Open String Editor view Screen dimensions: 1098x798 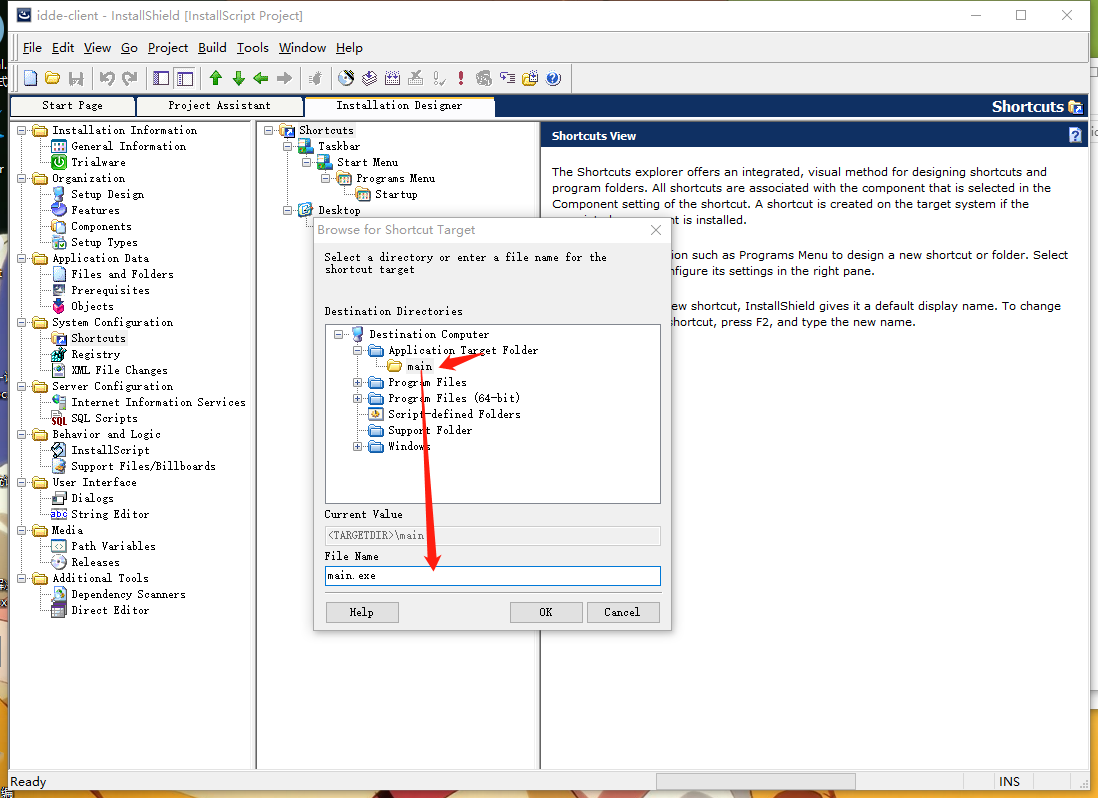tap(110, 514)
